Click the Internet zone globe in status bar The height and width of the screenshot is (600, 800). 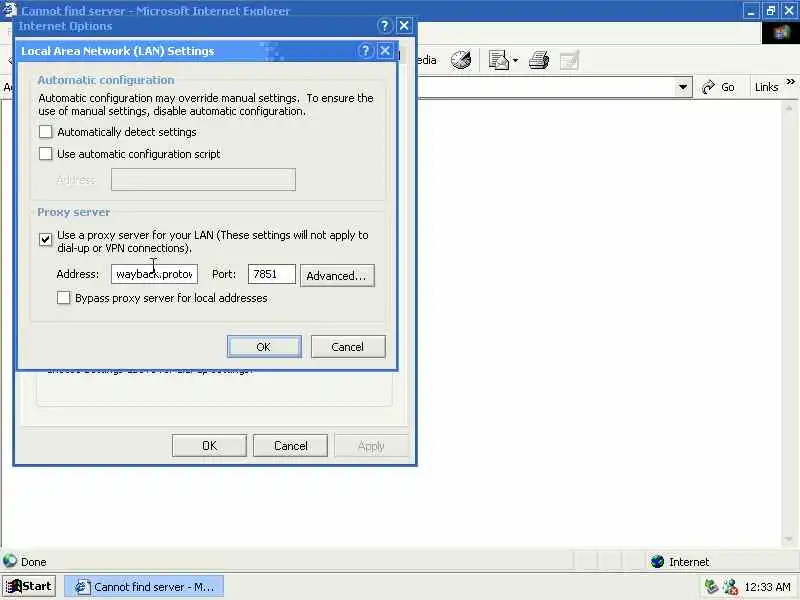point(657,561)
